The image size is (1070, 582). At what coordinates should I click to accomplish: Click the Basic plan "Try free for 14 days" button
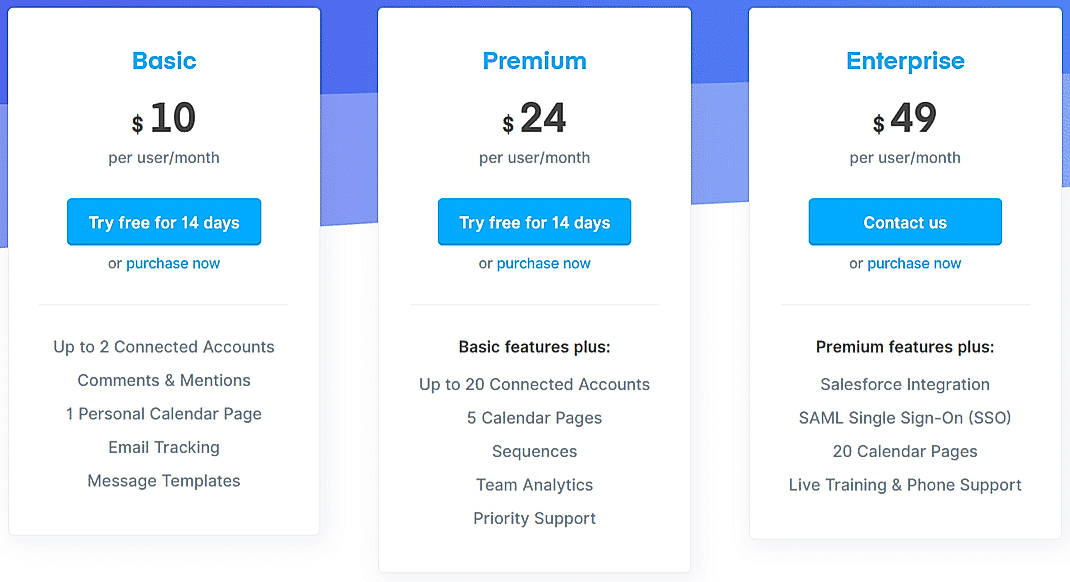pos(163,221)
